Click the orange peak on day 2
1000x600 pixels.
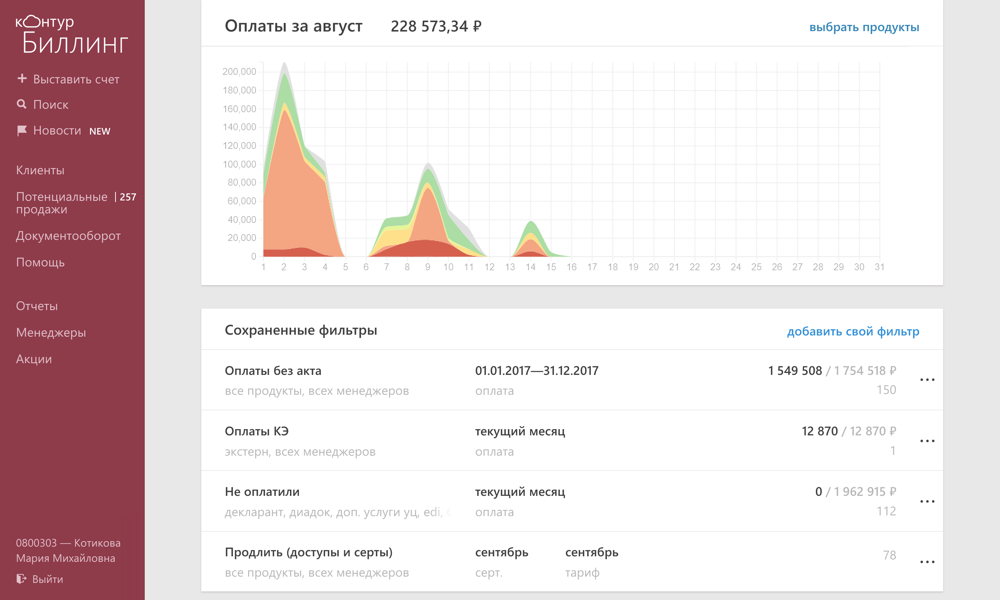pos(285,150)
